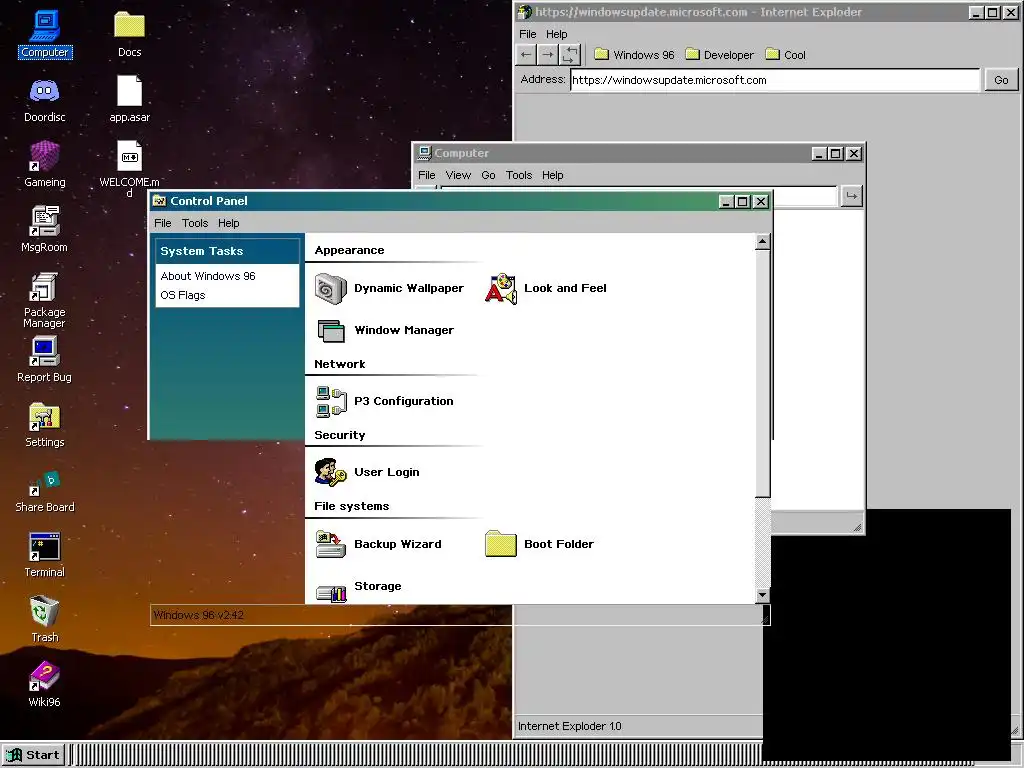Open User Login security applet
This screenshot has width=1024, height=768.
tap(367, 472)
